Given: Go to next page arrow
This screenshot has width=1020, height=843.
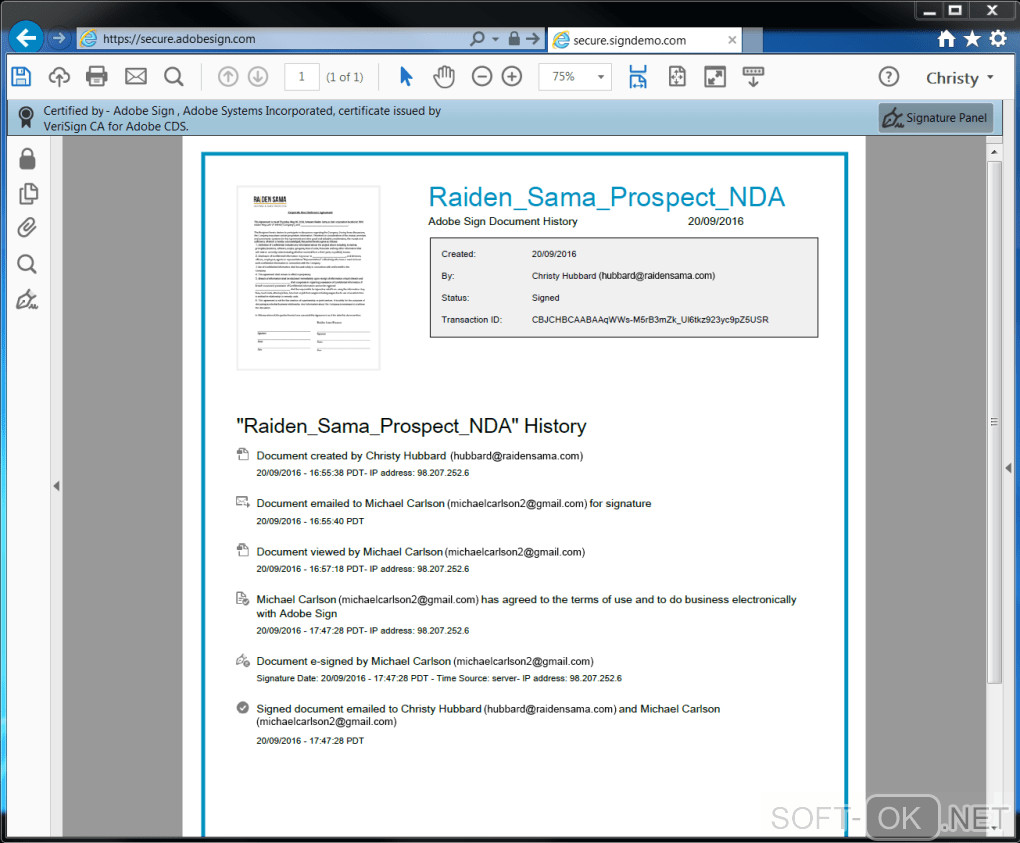Looking at the screenshot, I should (x=258, y=77).
